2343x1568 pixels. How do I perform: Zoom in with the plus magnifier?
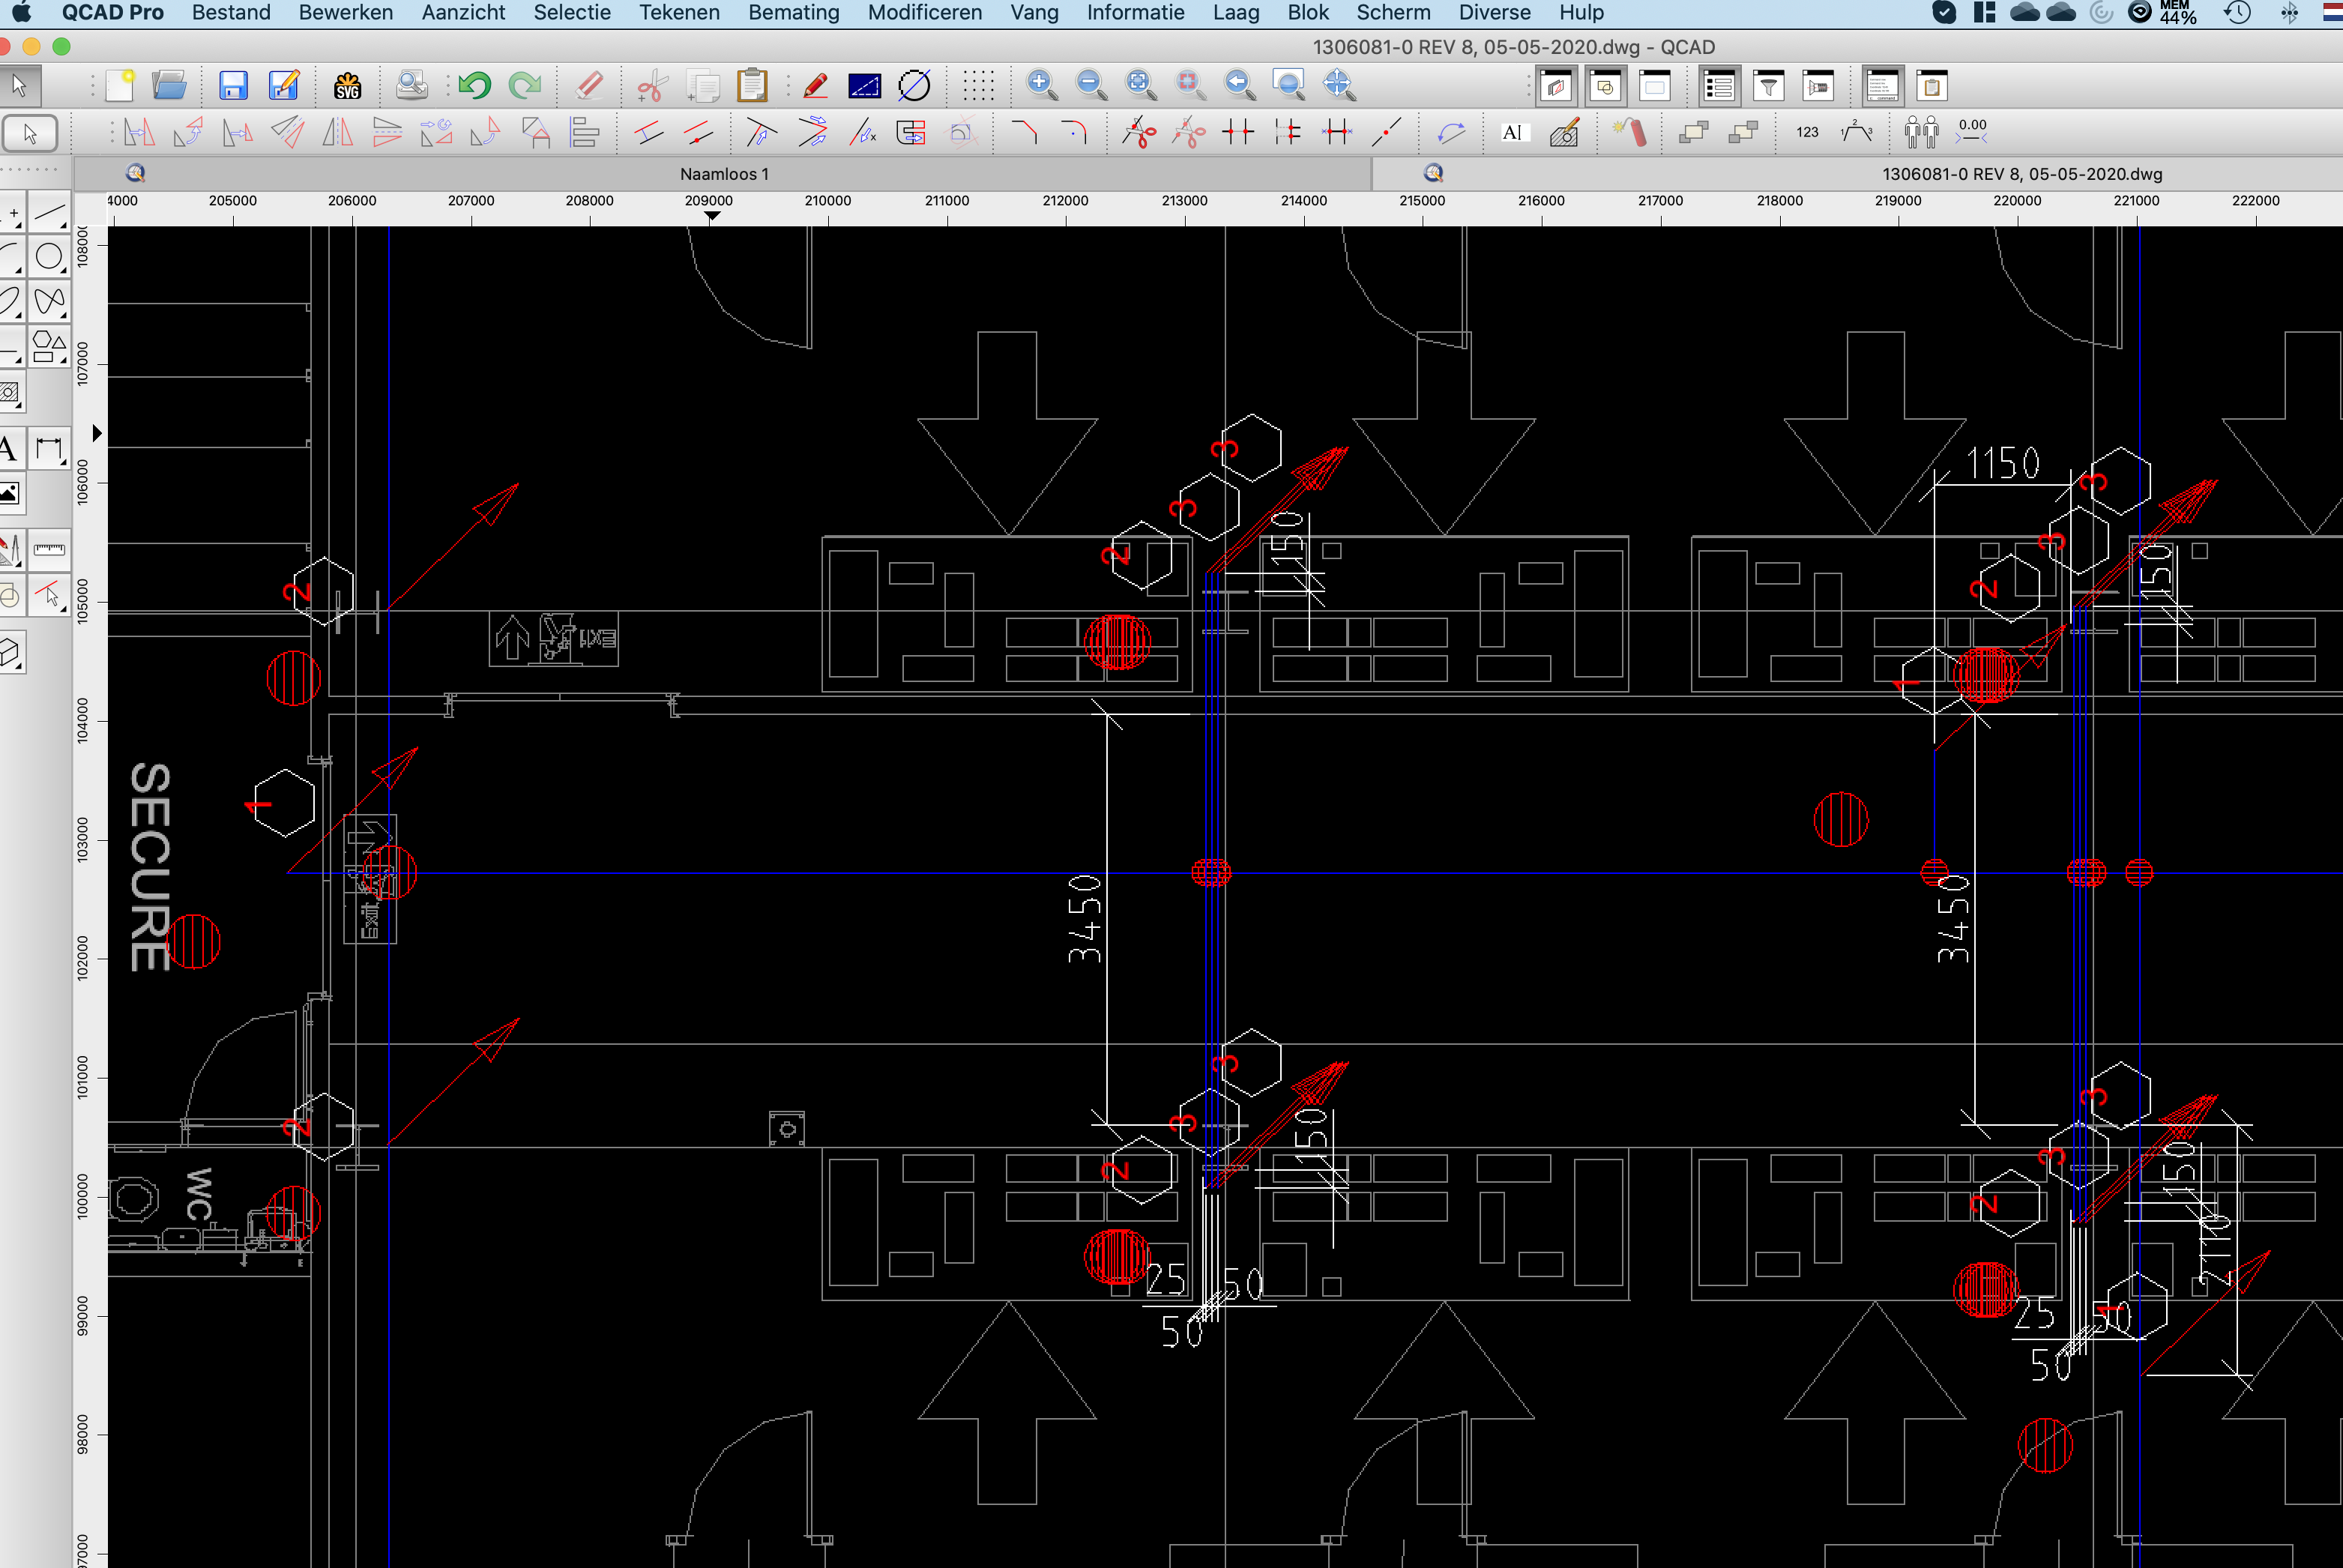(x=1041, y=86)
